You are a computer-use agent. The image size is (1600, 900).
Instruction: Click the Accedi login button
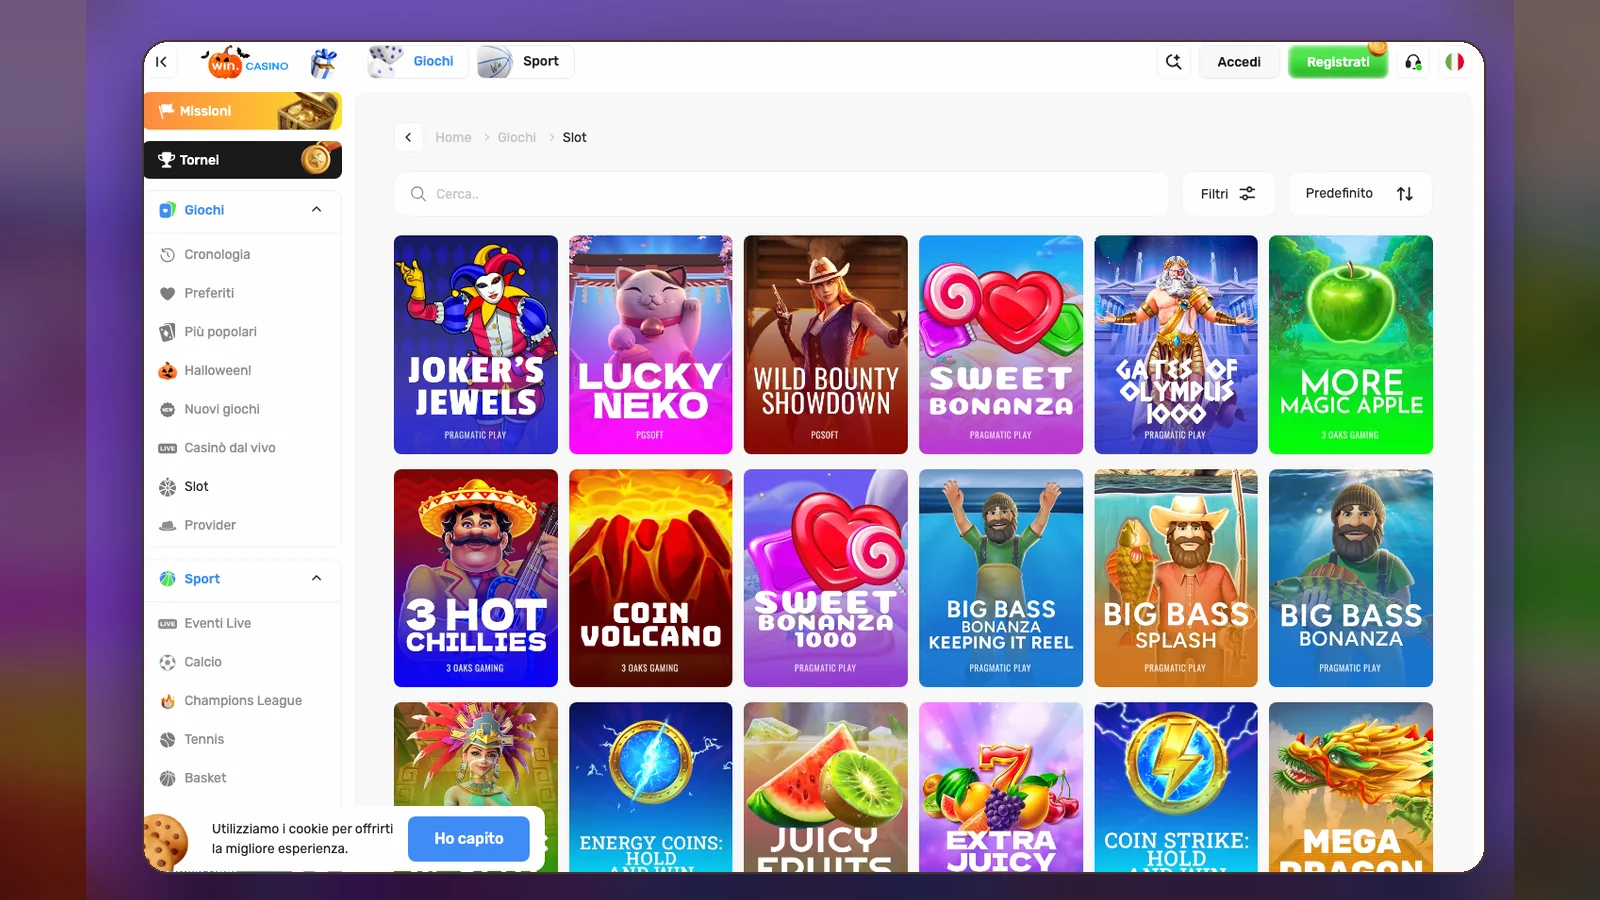(1239, 62)
